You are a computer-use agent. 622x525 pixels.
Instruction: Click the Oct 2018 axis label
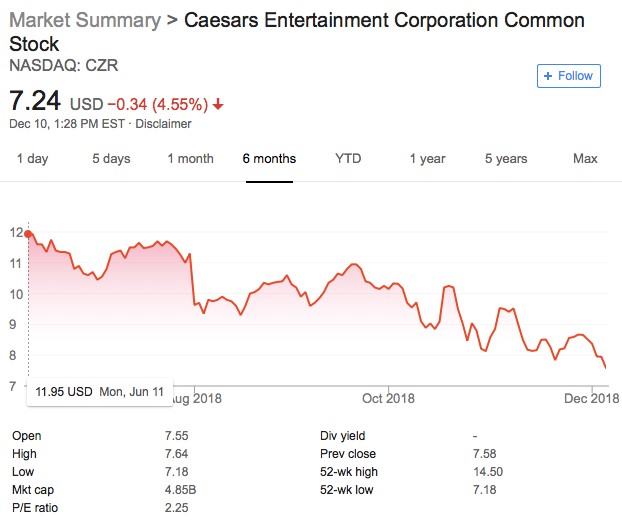coord(388,398)
